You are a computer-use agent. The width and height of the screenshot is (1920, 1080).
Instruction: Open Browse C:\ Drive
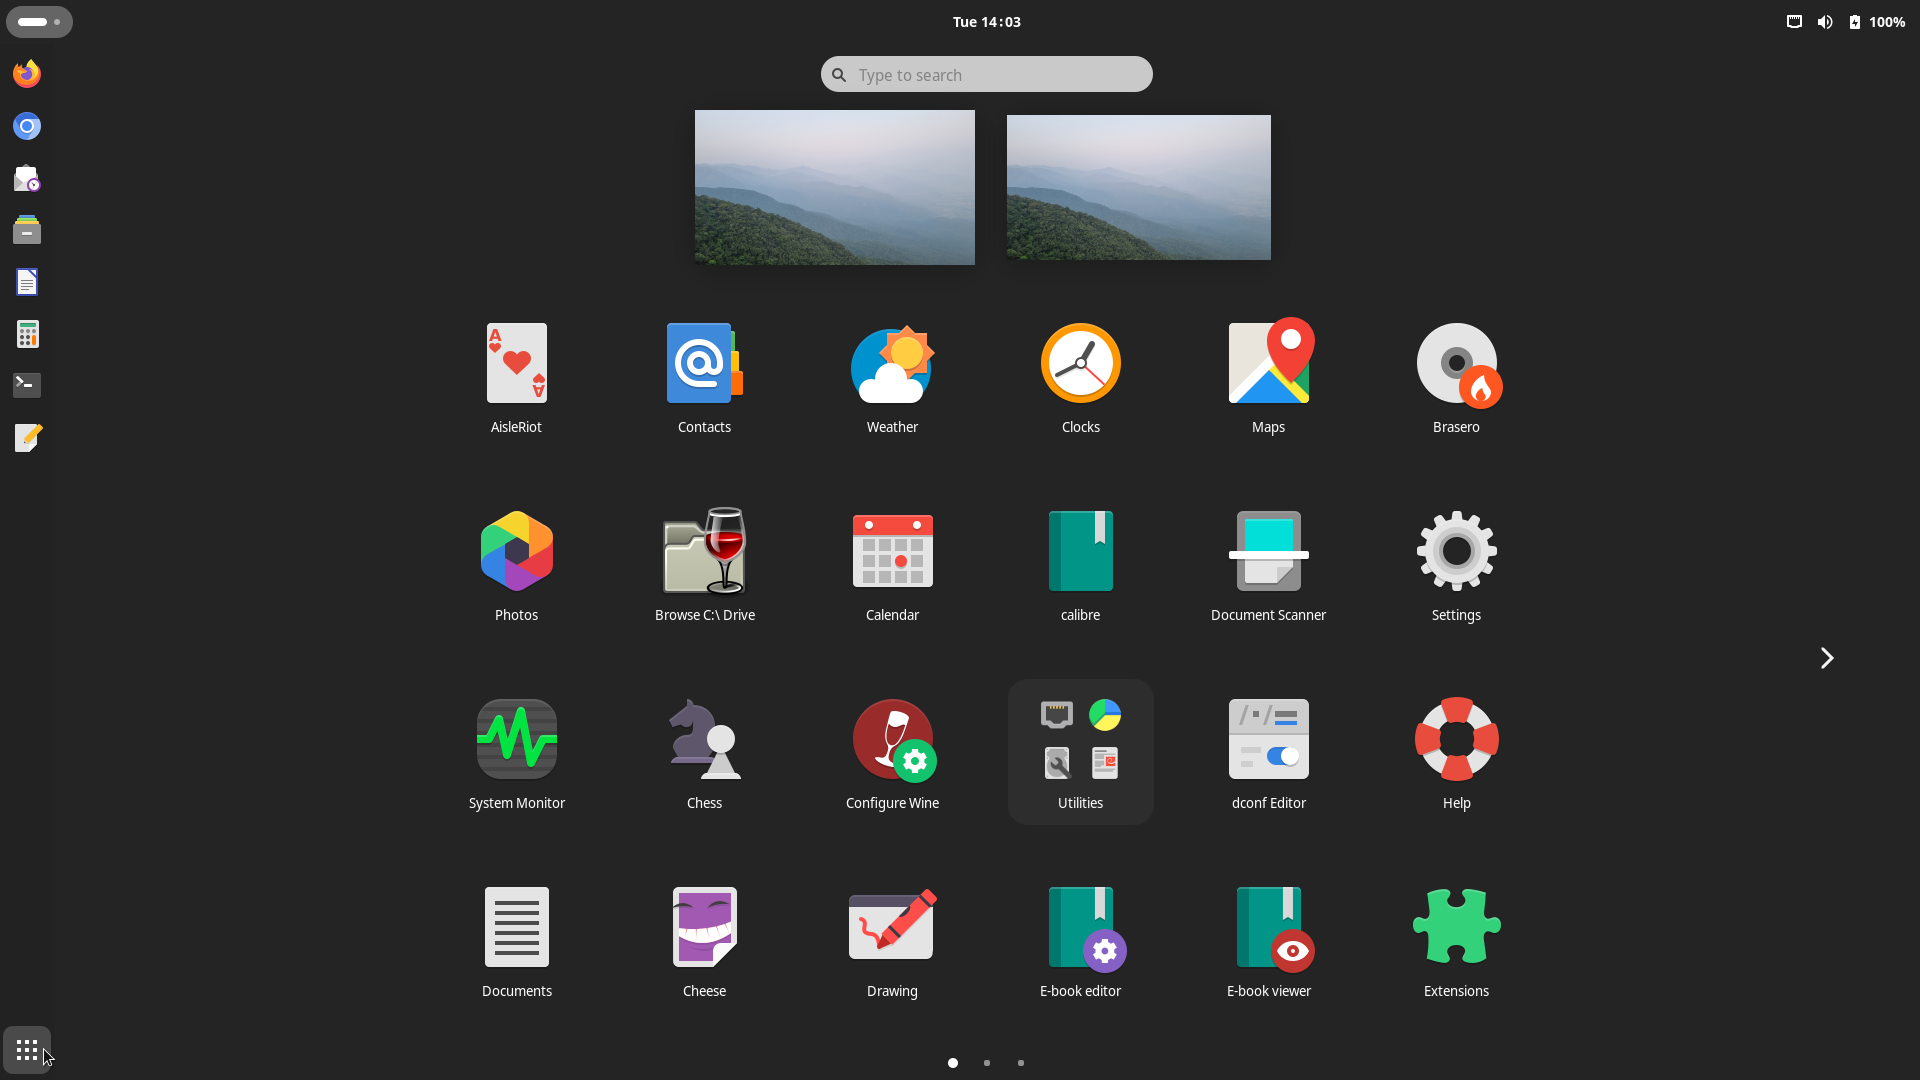click(704, 565)
